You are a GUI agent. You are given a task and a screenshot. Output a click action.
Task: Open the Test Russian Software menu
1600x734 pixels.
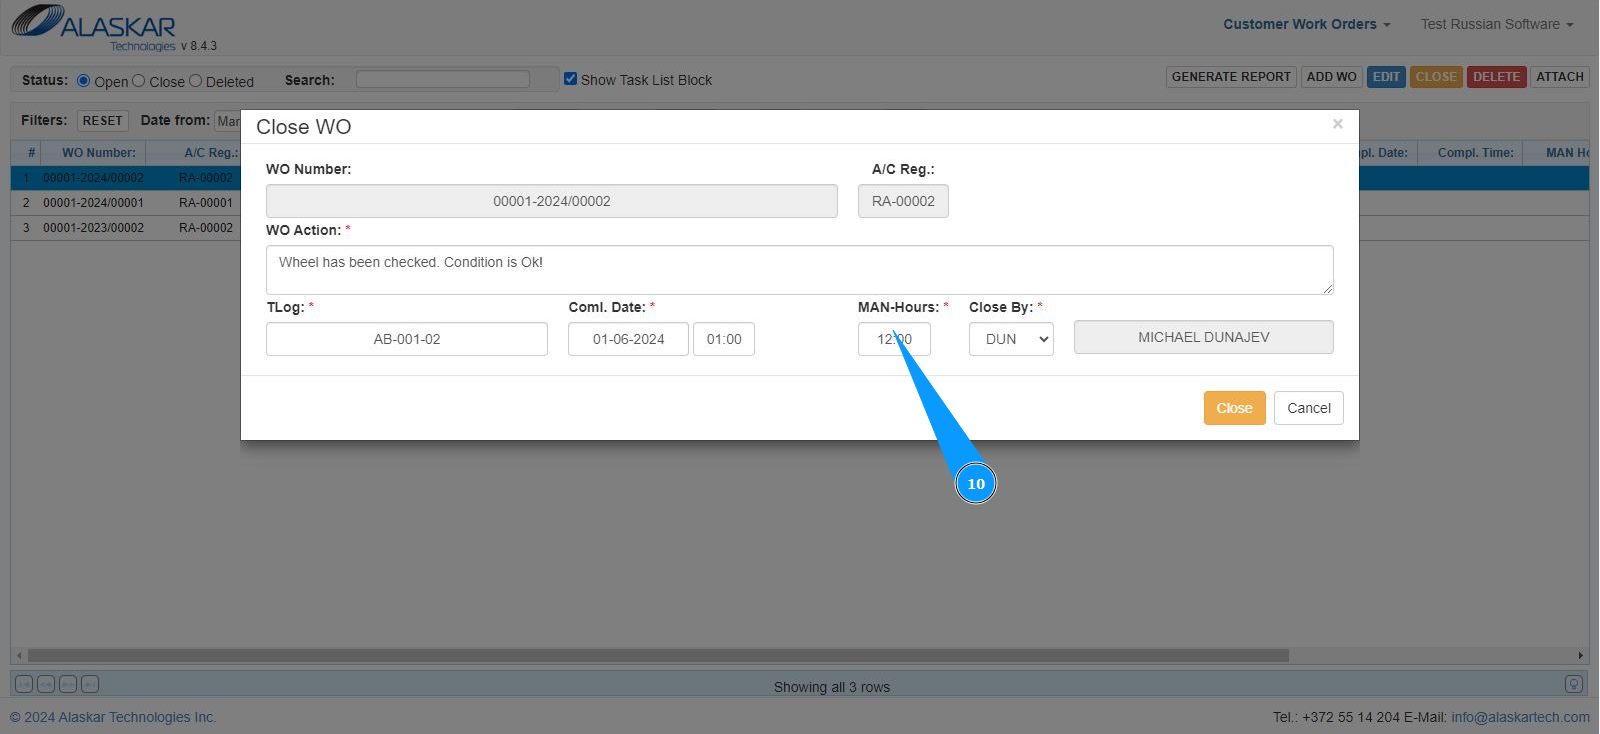(1496, 24)
